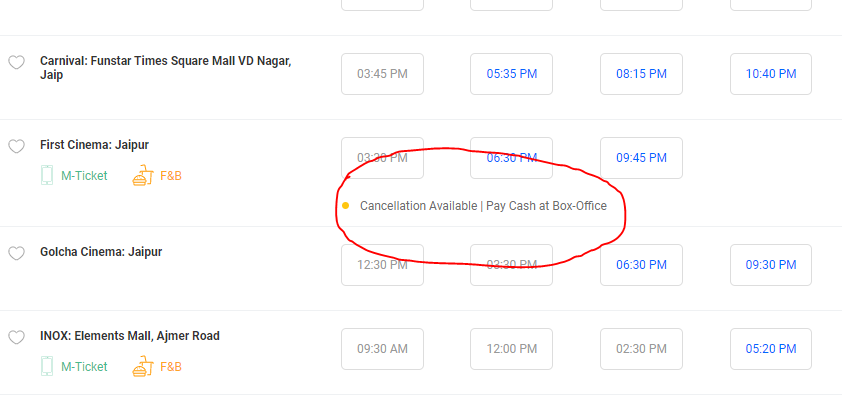Viewport: 842px width, 403px height.
Task: Book 09:45 PM show at First Cinema
Action: [641, 158]
